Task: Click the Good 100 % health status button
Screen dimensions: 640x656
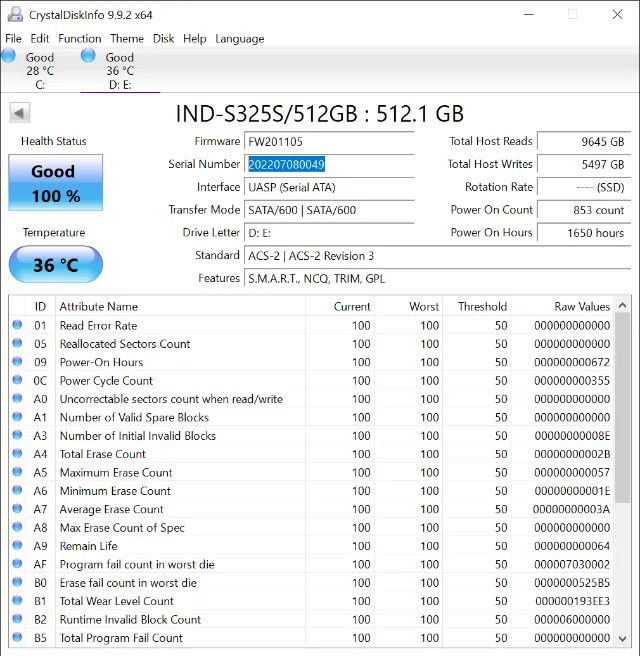Action: click(x=56, y=183)
